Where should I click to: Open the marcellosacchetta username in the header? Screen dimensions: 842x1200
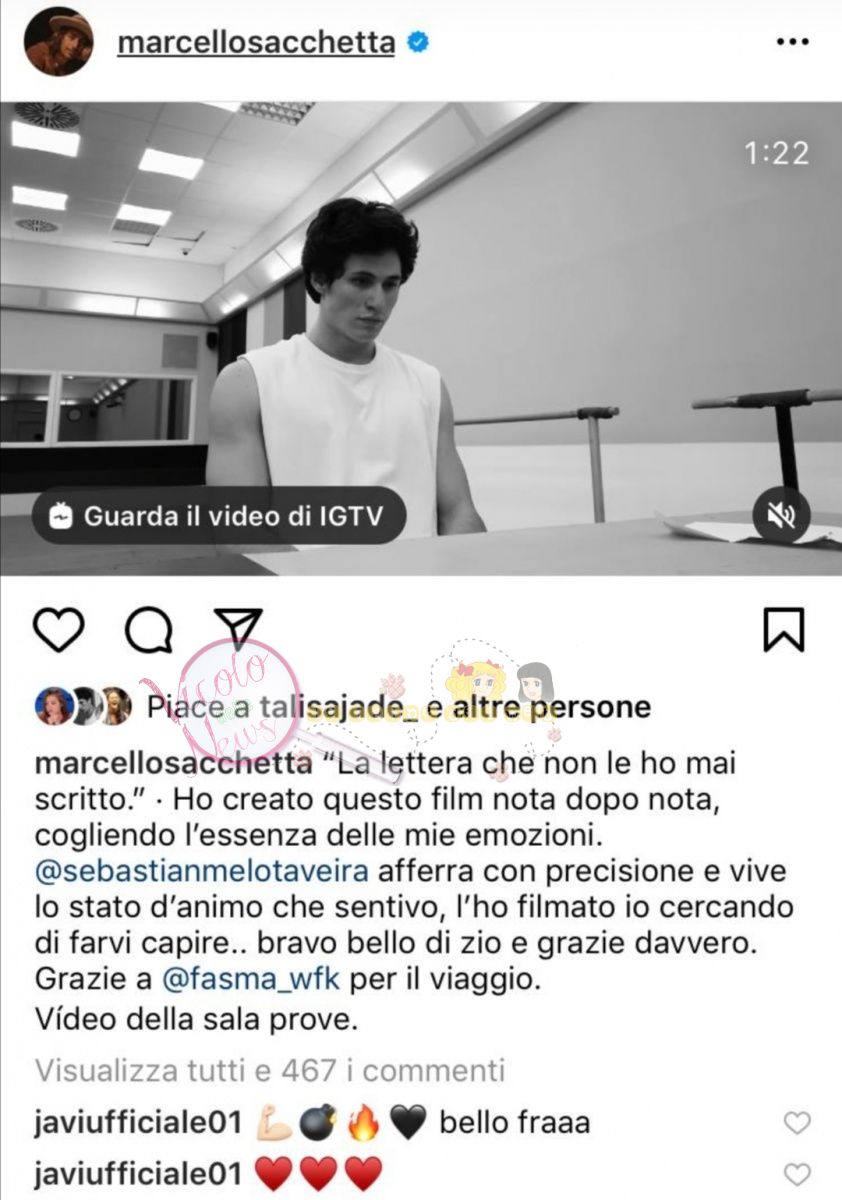(x=256, y=43)
